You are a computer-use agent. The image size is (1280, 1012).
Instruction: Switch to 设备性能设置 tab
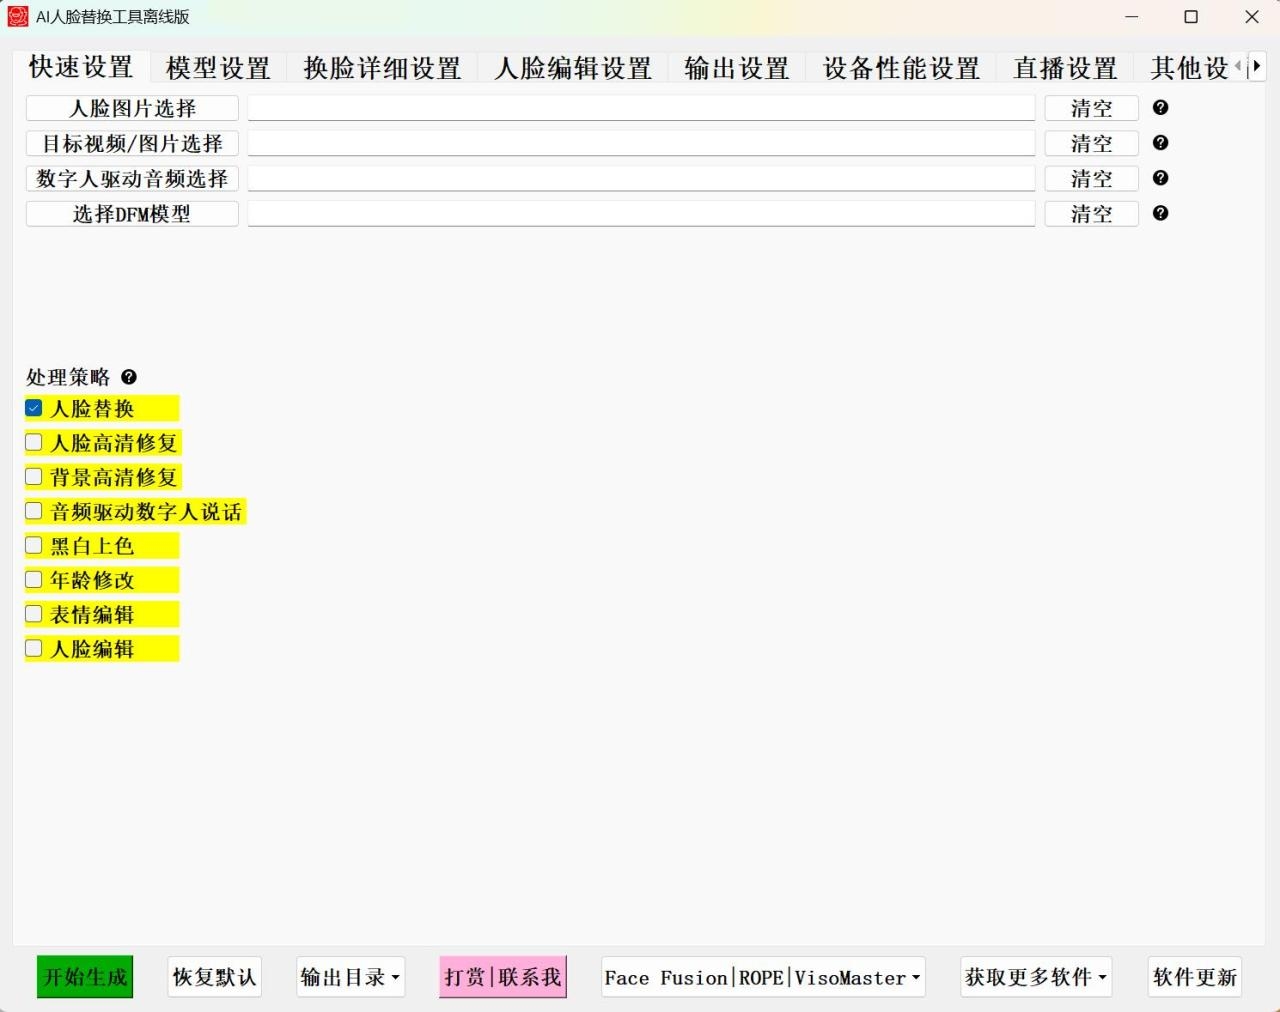point(902,68)
